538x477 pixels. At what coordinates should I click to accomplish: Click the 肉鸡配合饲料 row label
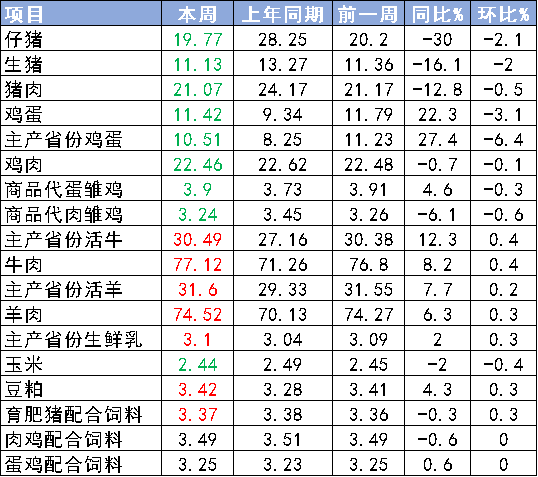click(63, 440)
